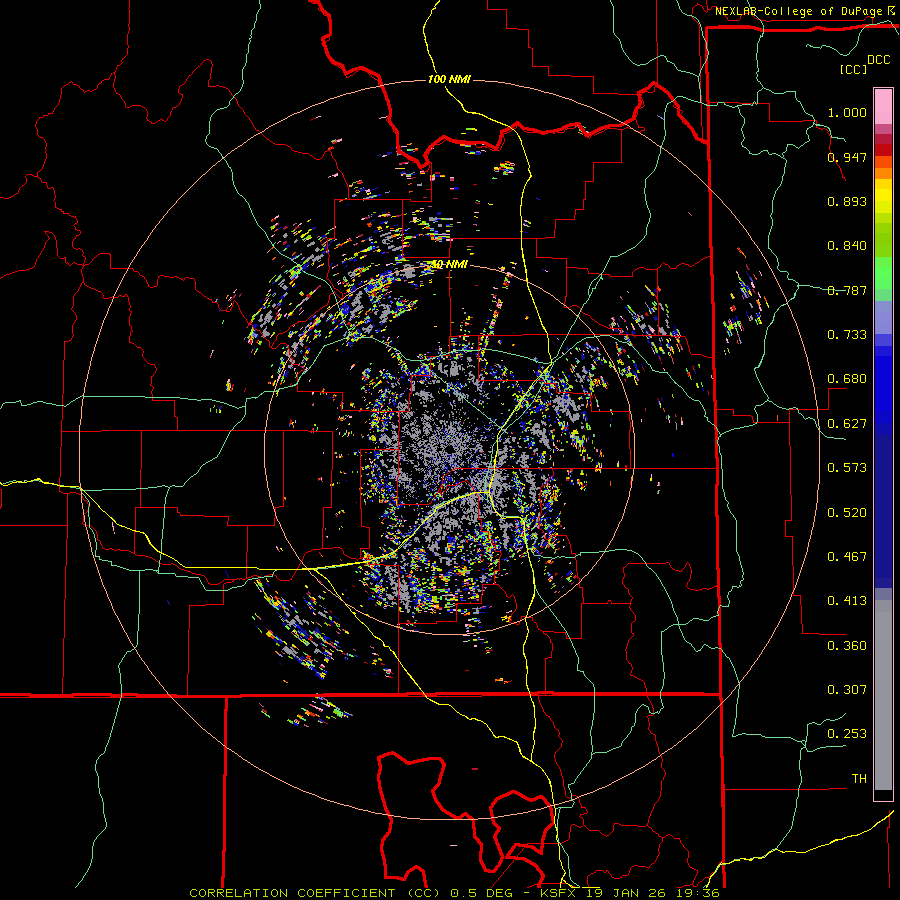Image resolution: width=900 pixels, height=900 pixels.
Task: Click the 0.680 value on the color scale
Action: (847, 379)
